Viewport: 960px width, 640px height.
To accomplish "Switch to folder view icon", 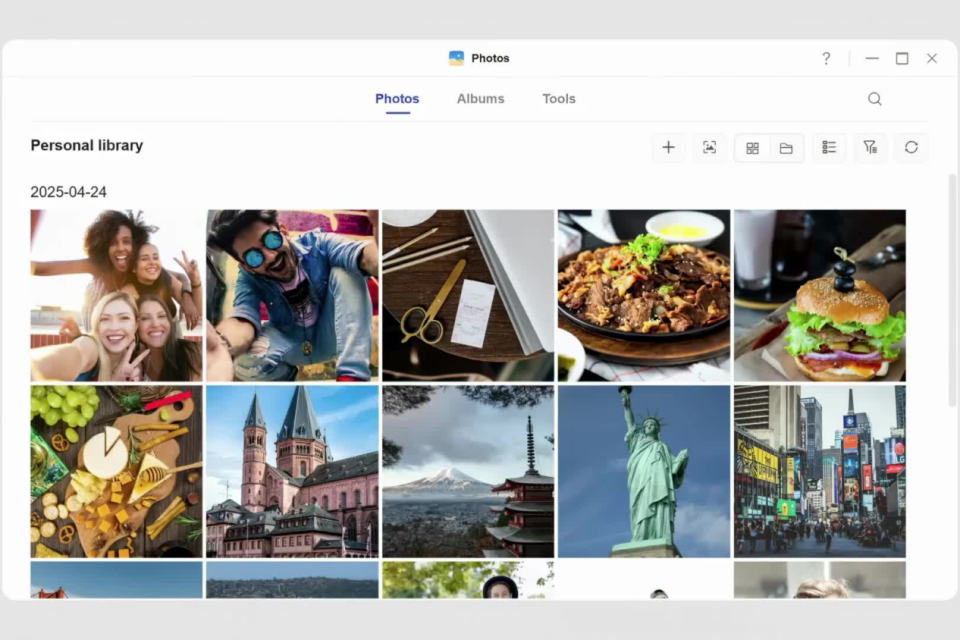I will (786, 148).
